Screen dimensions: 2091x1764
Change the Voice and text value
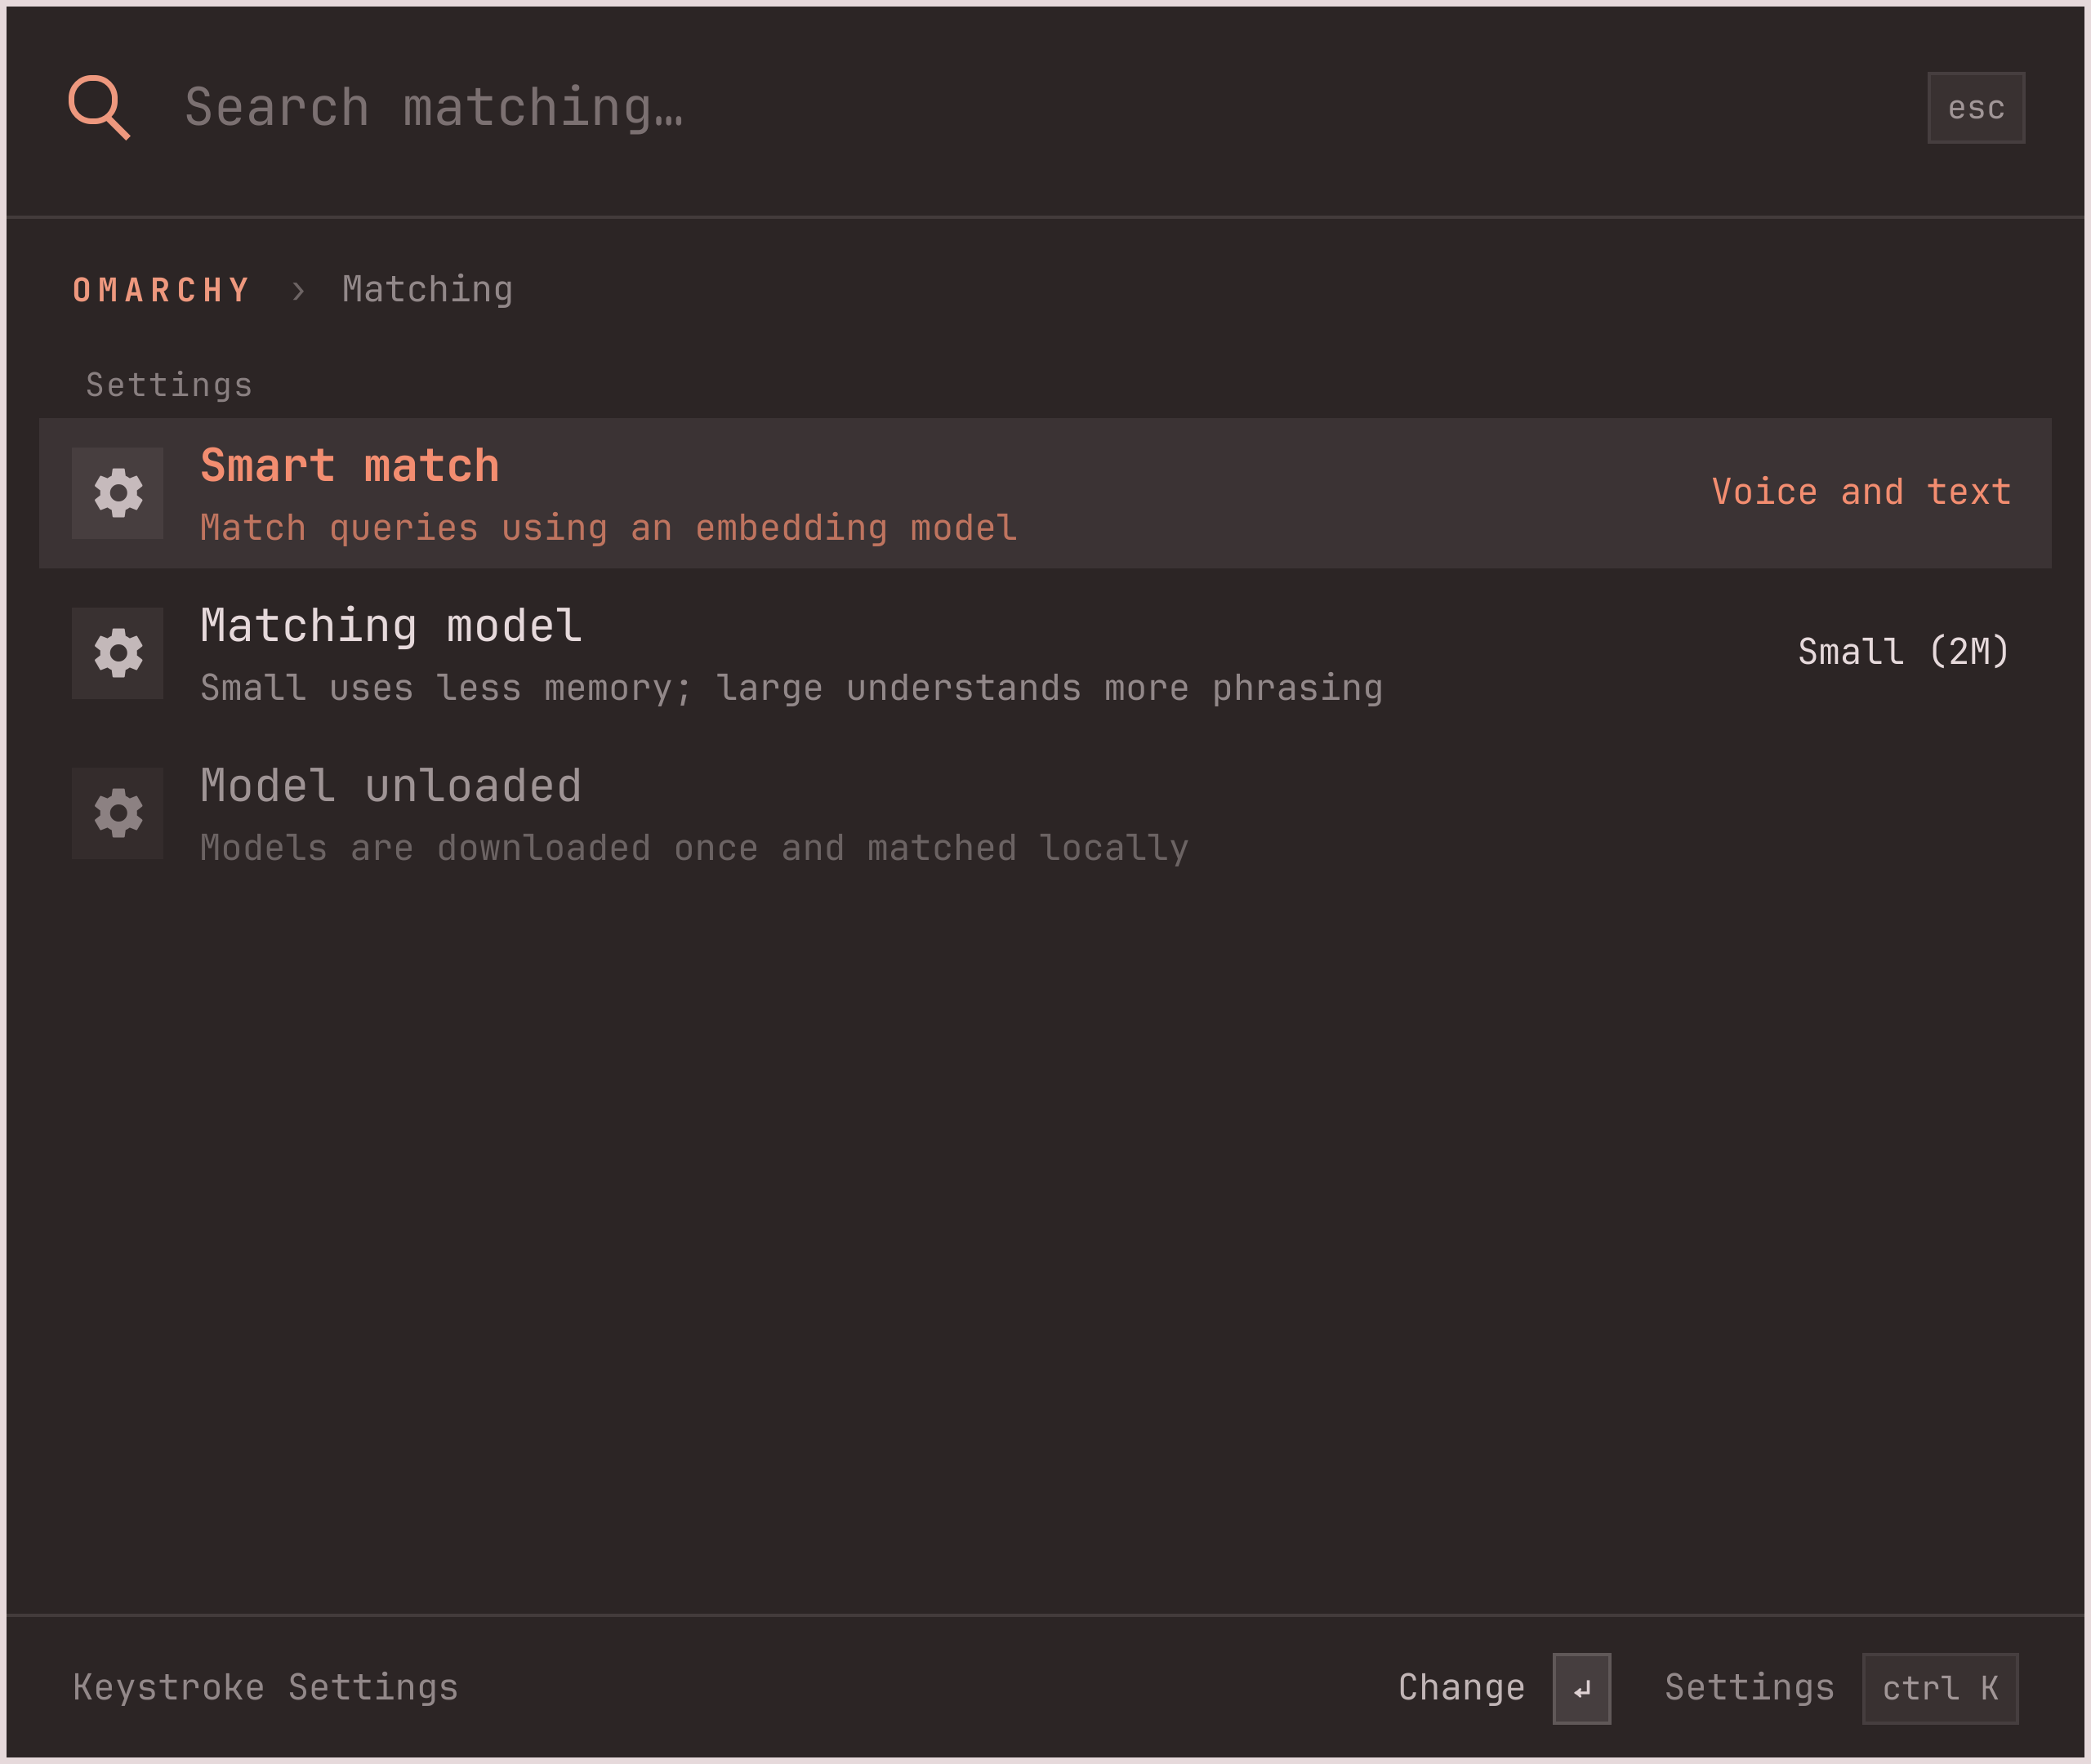(1861, 492)
